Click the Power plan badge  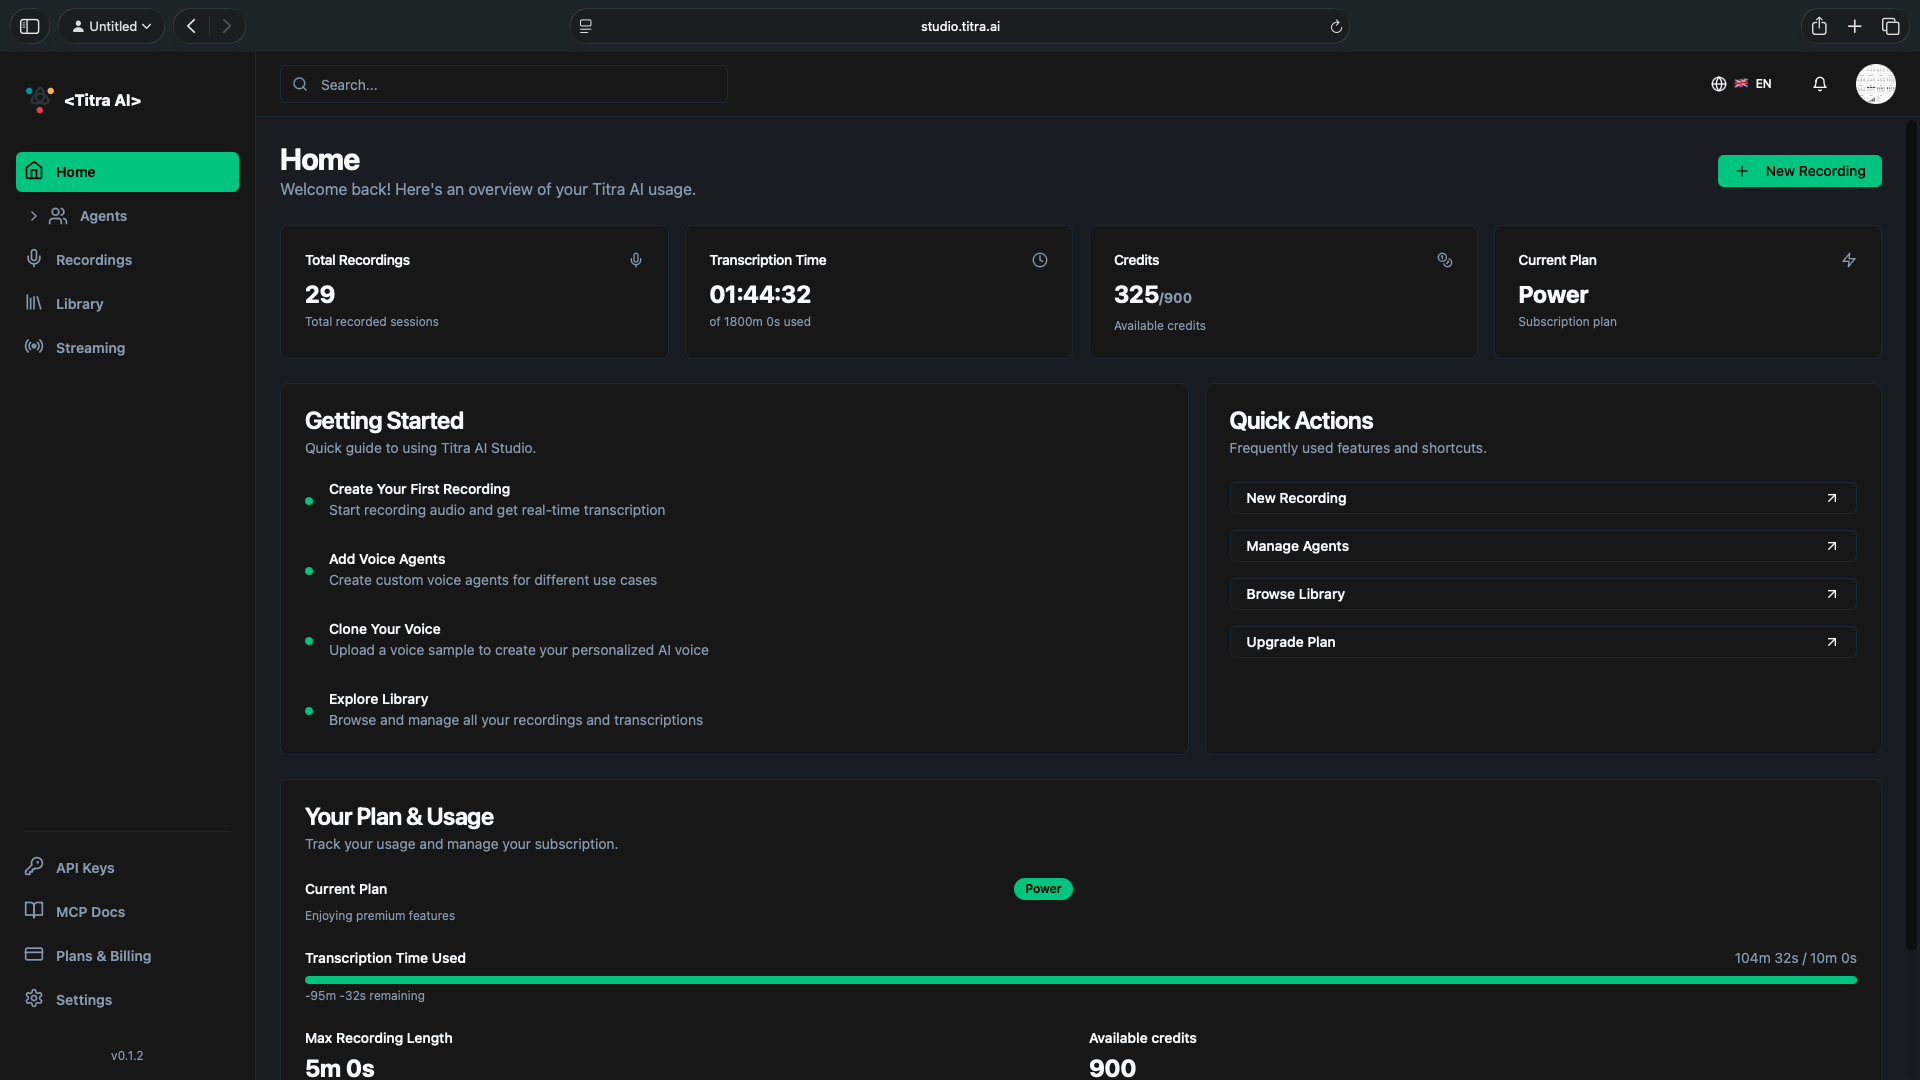point(1043,889)
